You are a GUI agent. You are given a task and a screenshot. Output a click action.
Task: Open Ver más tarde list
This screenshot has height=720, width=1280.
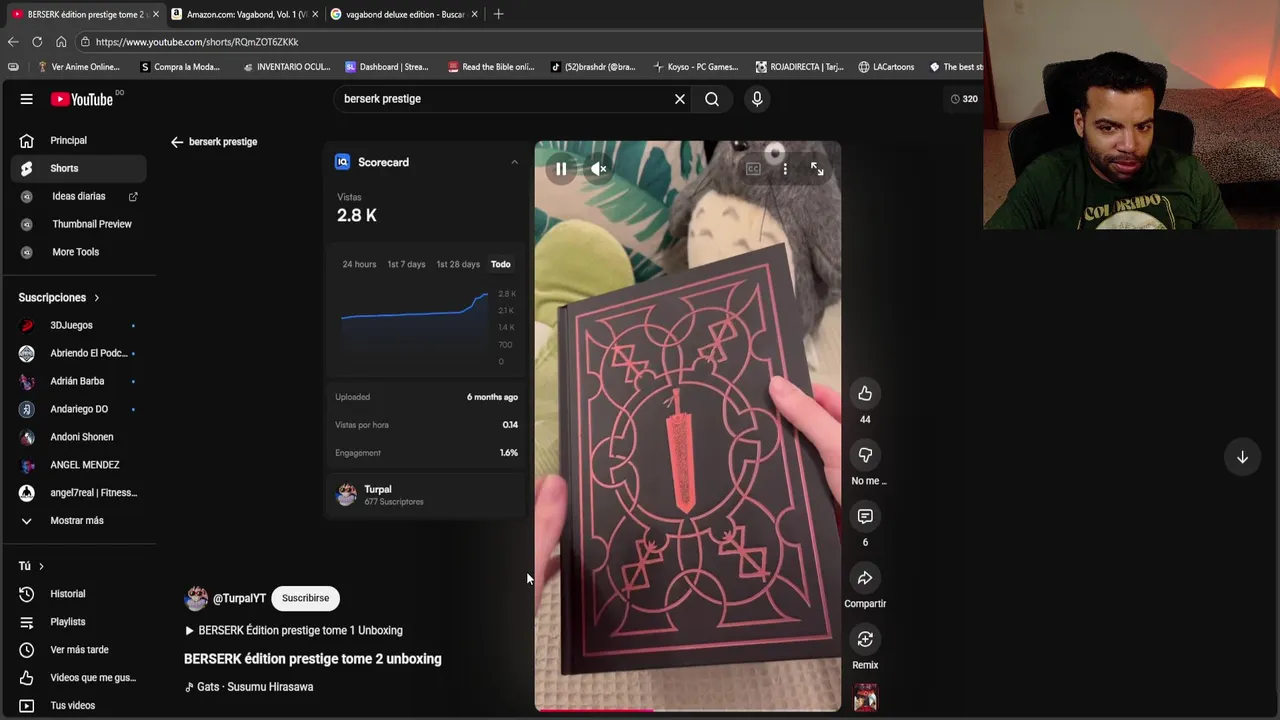point(78,650)
